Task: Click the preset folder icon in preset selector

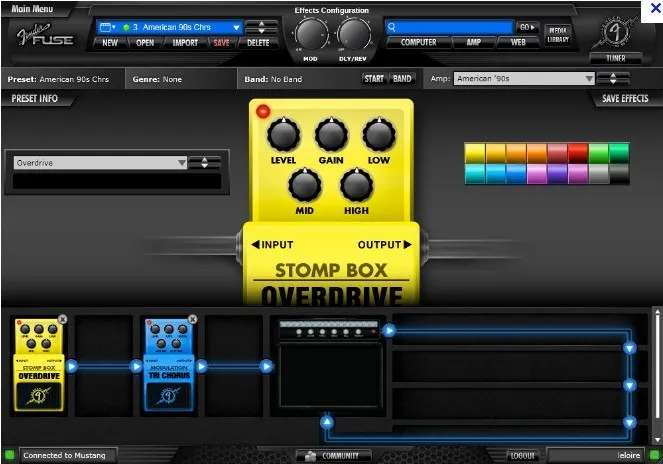Action: click(105, 27)
